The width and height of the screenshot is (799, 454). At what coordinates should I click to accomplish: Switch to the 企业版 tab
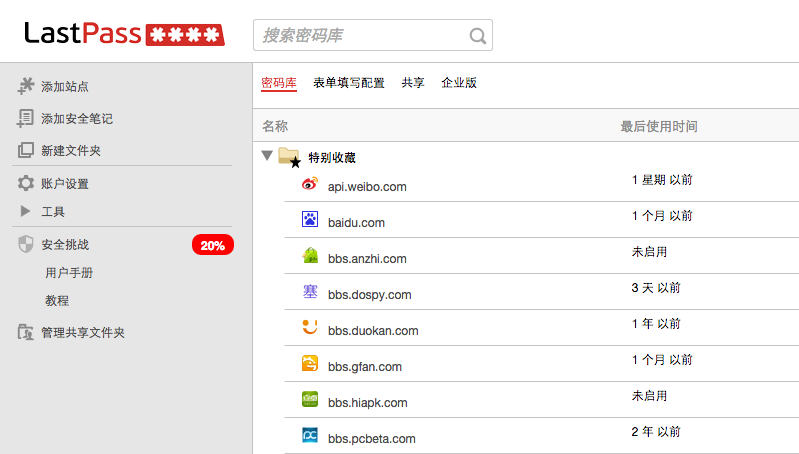point(459,83)
